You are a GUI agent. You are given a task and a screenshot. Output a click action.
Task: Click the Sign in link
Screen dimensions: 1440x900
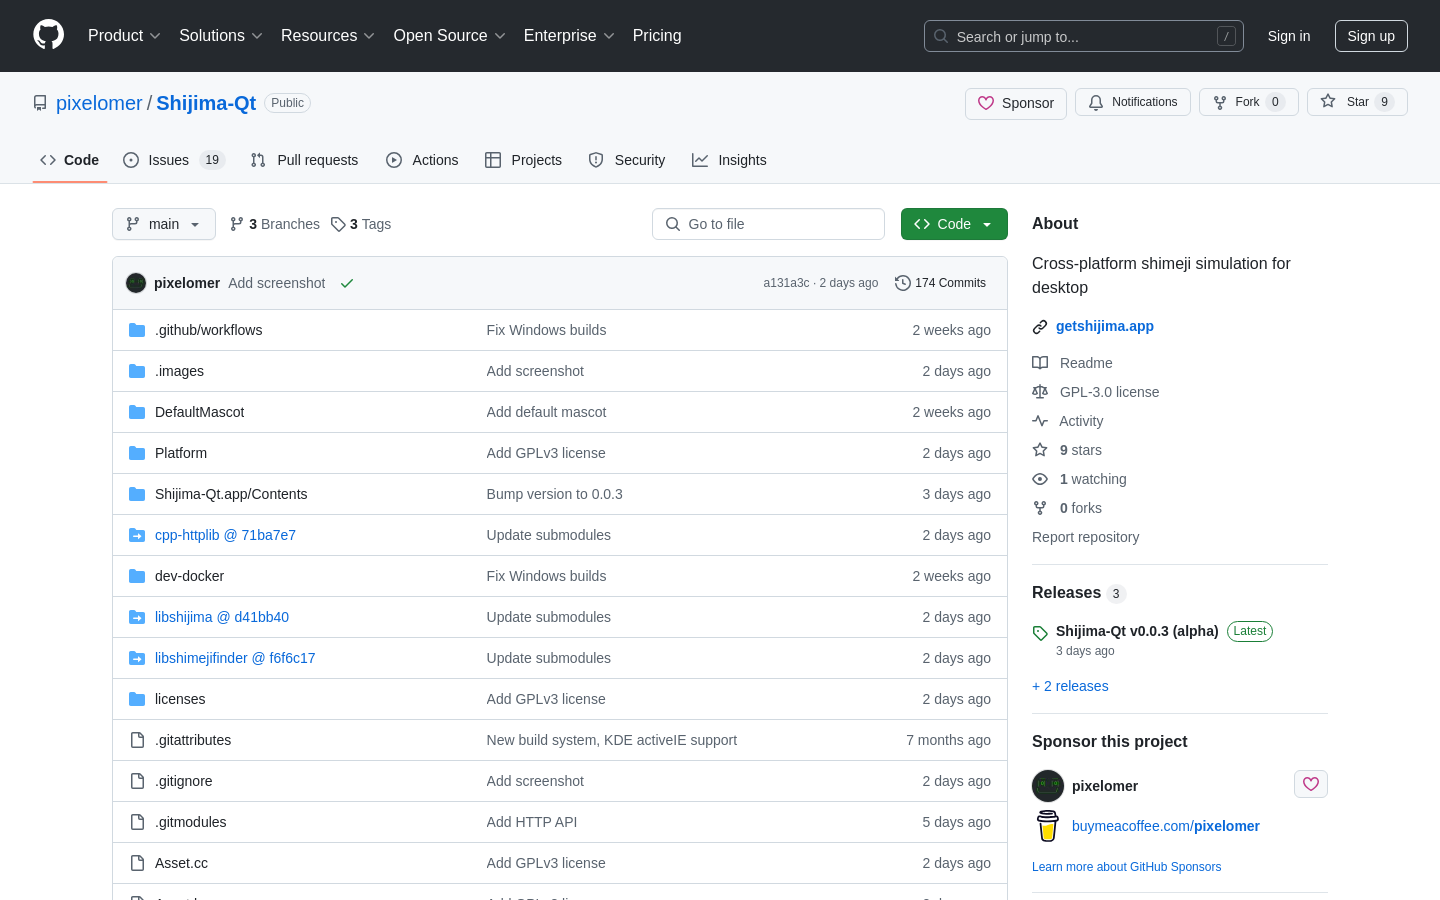click(x=1289, y=36)
